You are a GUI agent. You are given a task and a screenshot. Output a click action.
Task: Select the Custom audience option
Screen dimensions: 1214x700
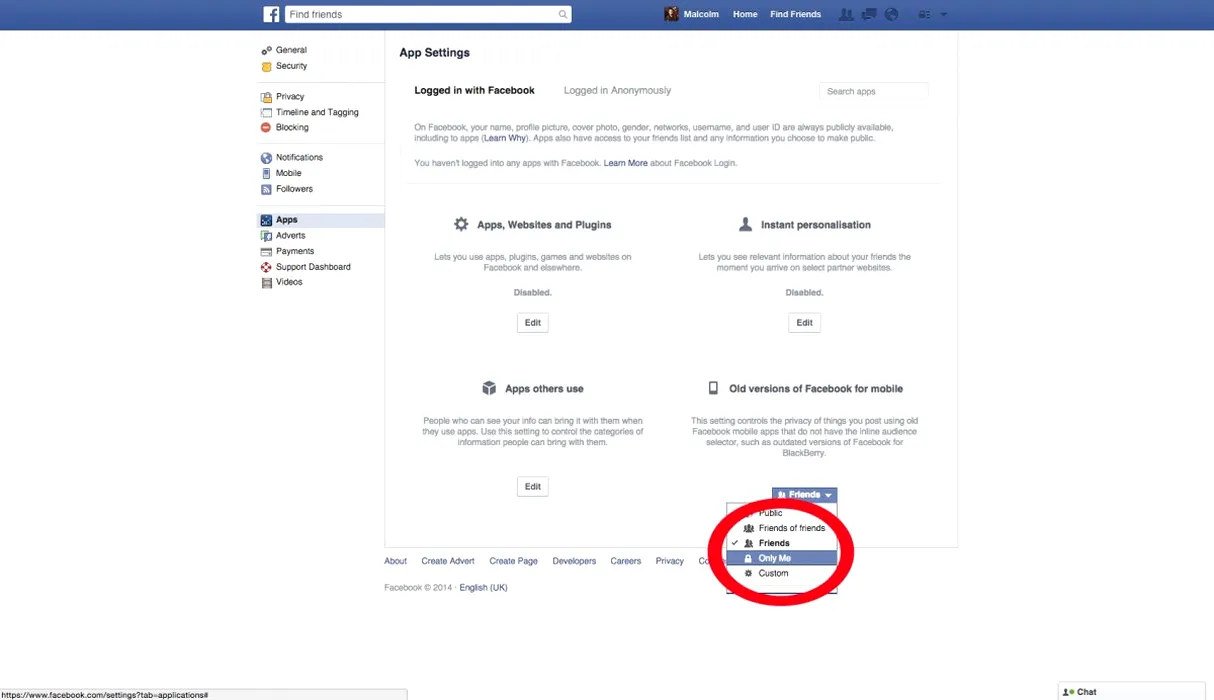tap(773, 573)
